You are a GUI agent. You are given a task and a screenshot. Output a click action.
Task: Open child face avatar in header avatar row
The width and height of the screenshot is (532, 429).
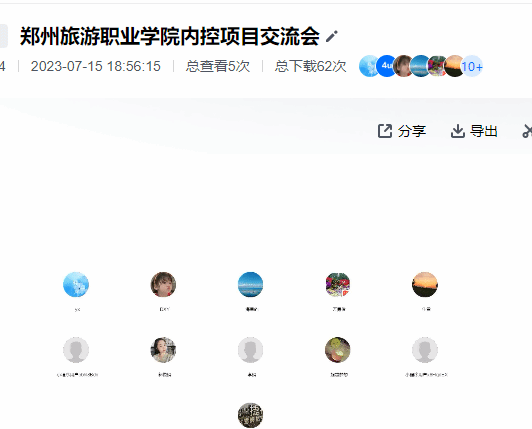(x=404, y=66)
